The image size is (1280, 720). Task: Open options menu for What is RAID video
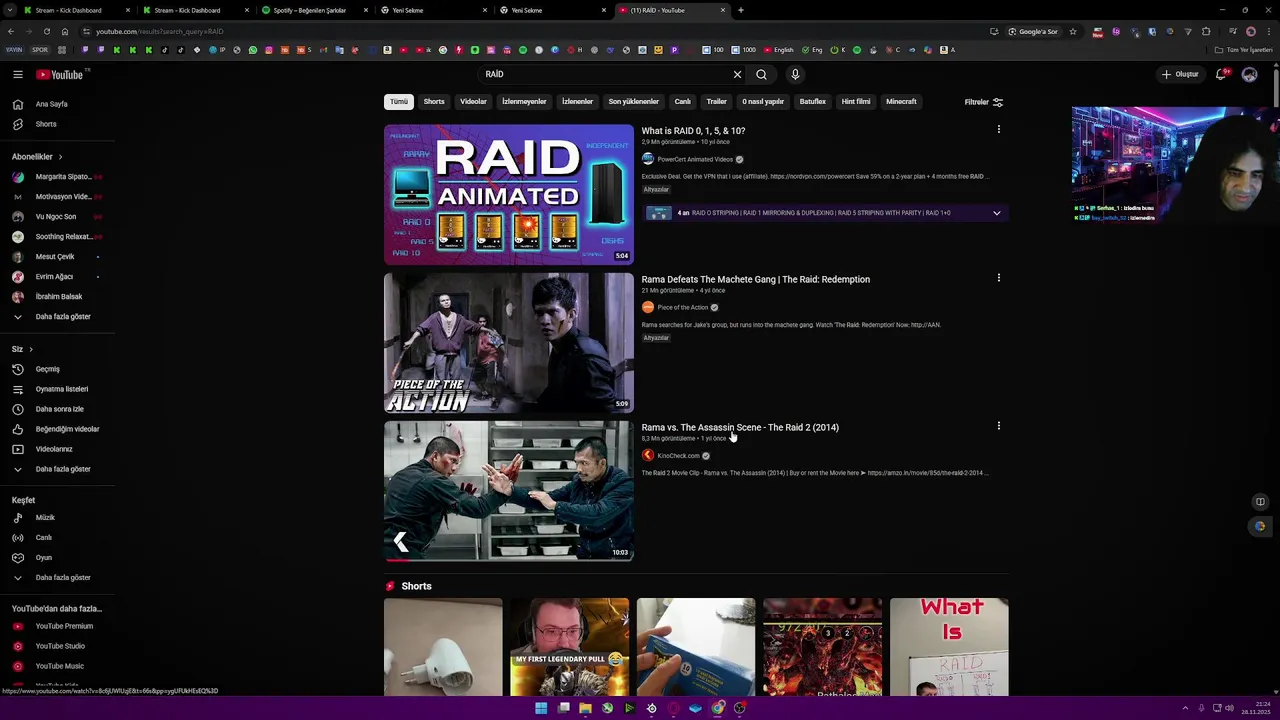click(x=998, y=129)
